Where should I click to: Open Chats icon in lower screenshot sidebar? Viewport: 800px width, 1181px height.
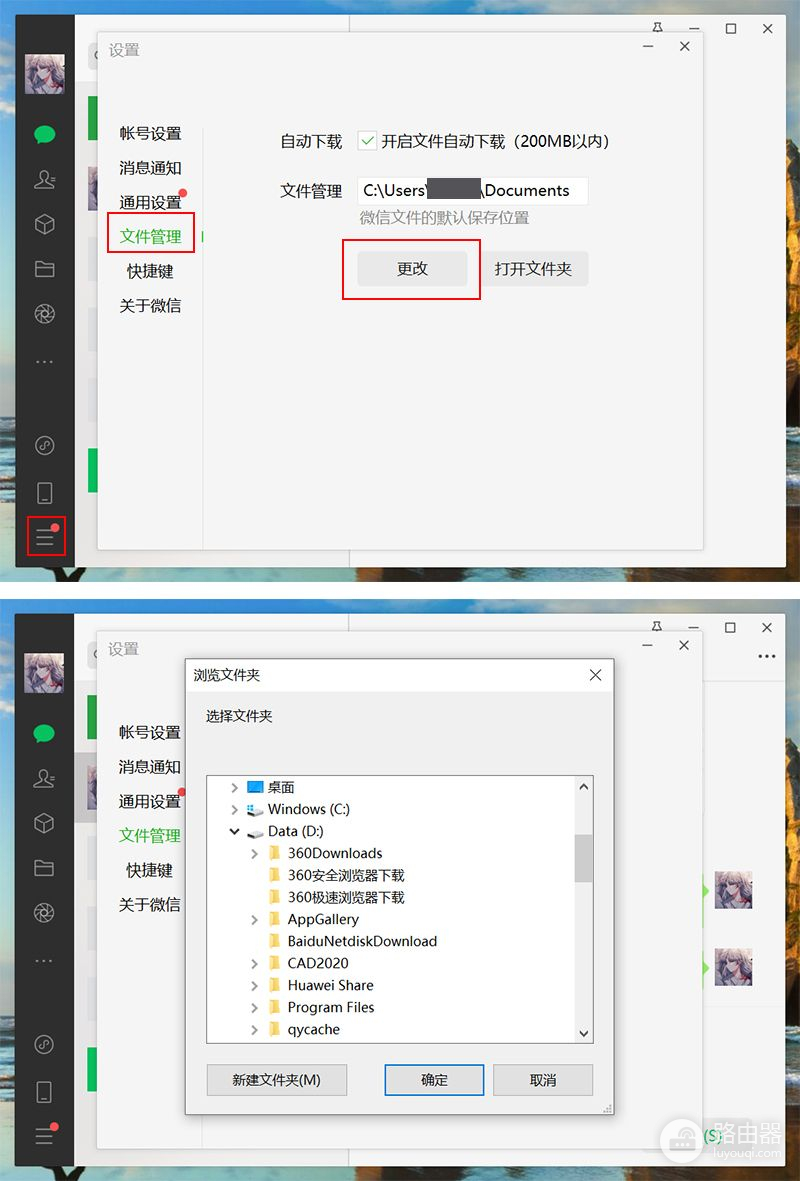(x=44, y=734)
